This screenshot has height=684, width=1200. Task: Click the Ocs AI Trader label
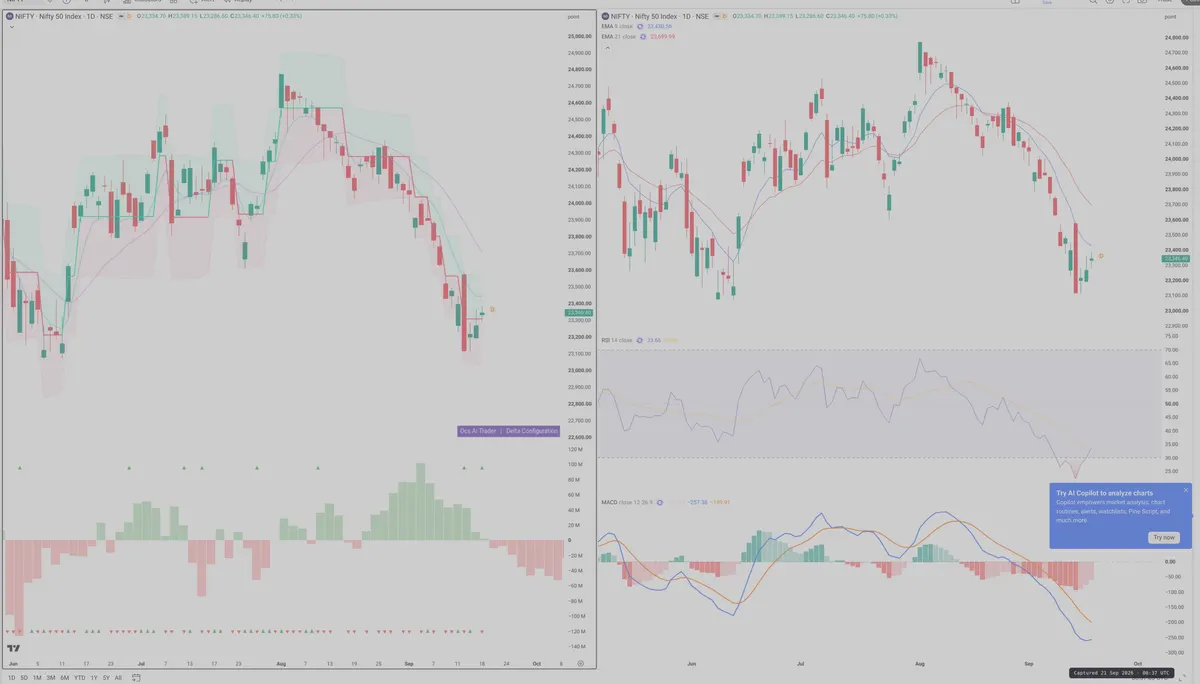(x=478, y=431)
